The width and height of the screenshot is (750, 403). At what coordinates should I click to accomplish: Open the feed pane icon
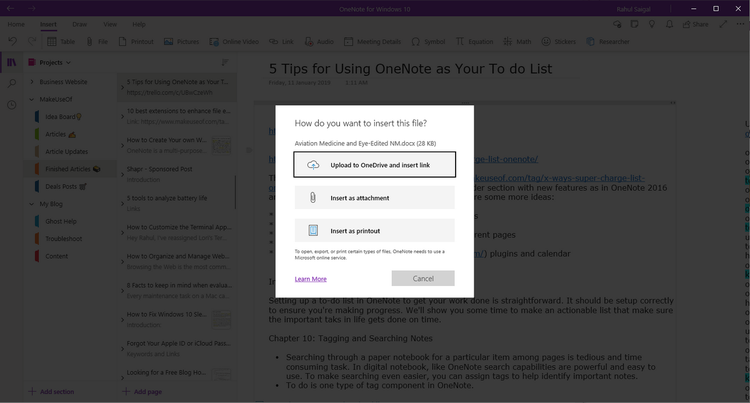[634, 24]
